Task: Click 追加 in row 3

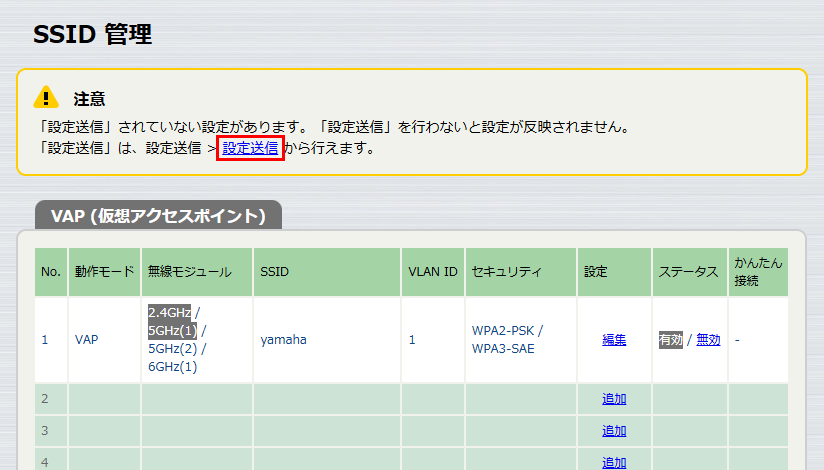Action: pyautogui.click(x=614, y=431)
